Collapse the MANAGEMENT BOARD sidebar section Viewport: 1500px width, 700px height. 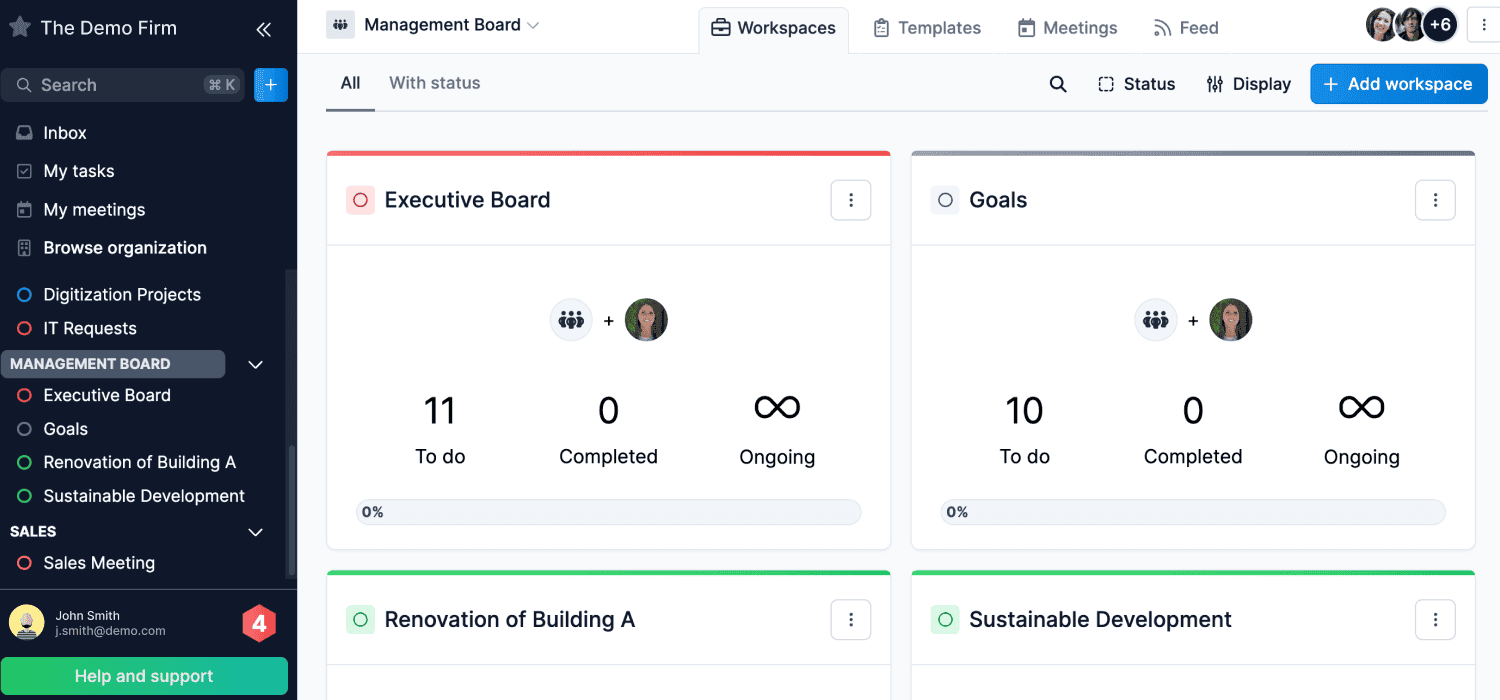click(x=255, y=364)
